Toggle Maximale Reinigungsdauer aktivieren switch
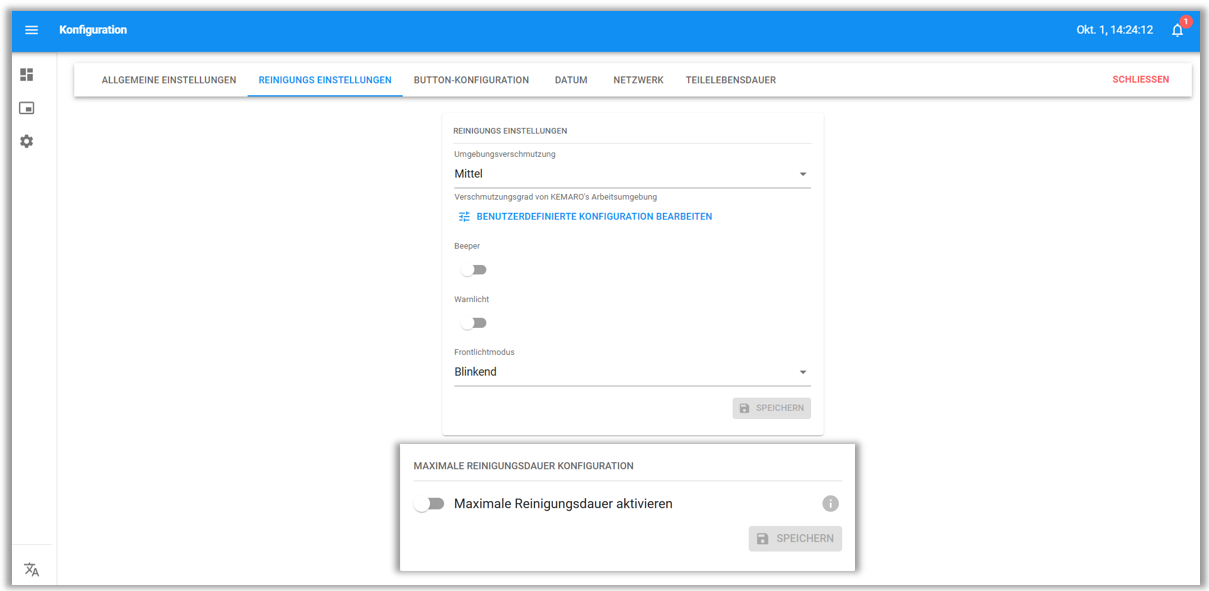 click(429, 504)
